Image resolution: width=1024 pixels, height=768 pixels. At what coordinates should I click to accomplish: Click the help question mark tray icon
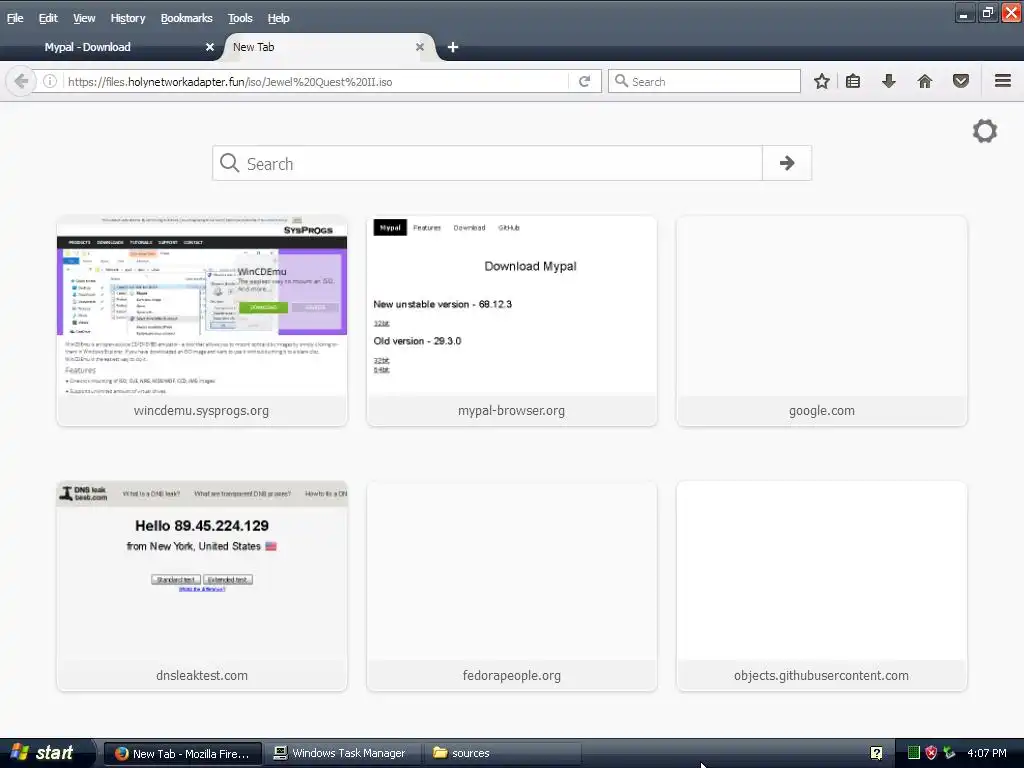[x=876, y=753]
